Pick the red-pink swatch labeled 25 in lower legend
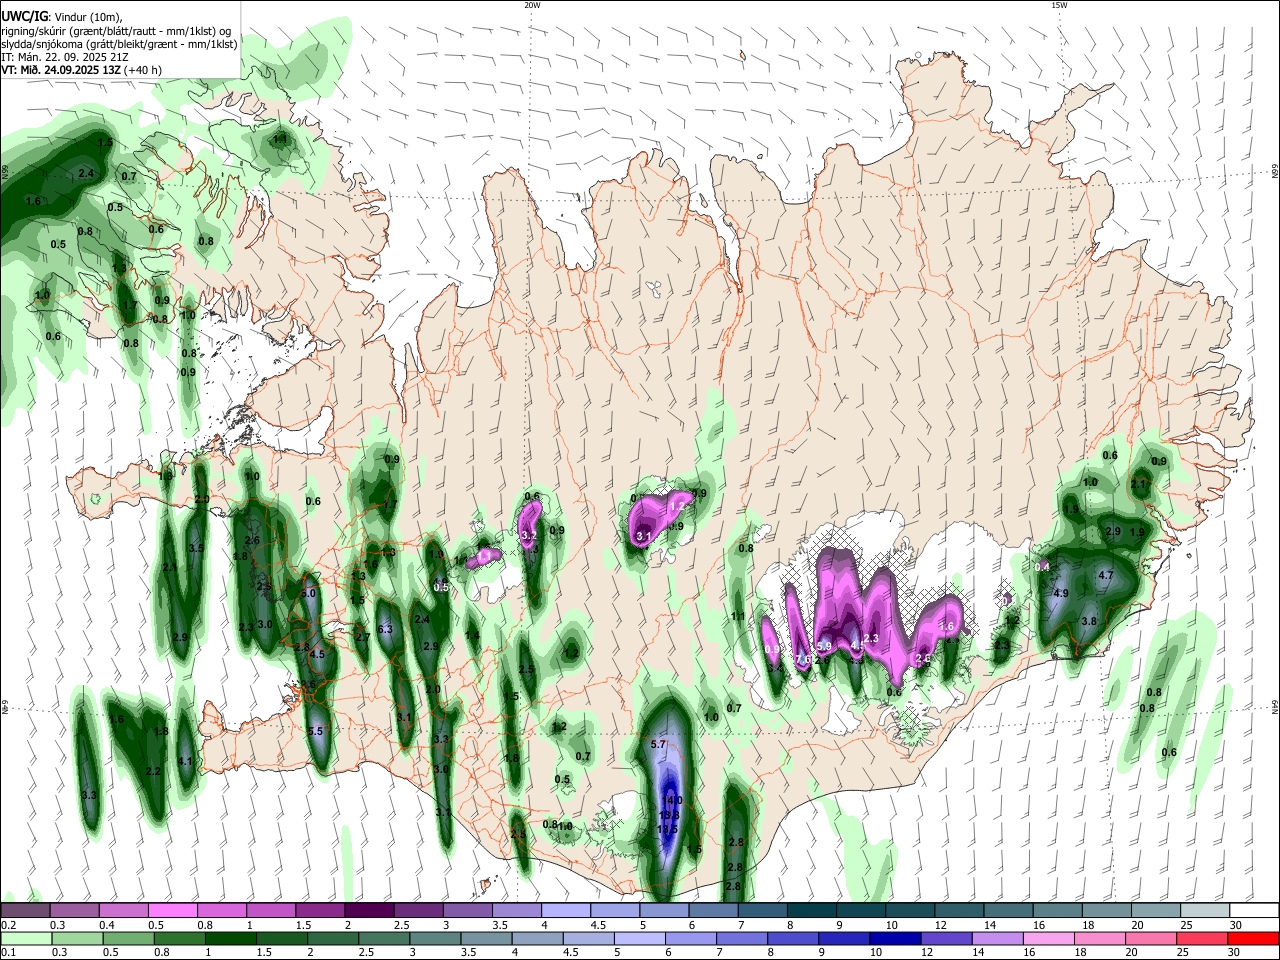Screen dimensions: 1280x960 pyautogui.click(x=1202, y=938)
